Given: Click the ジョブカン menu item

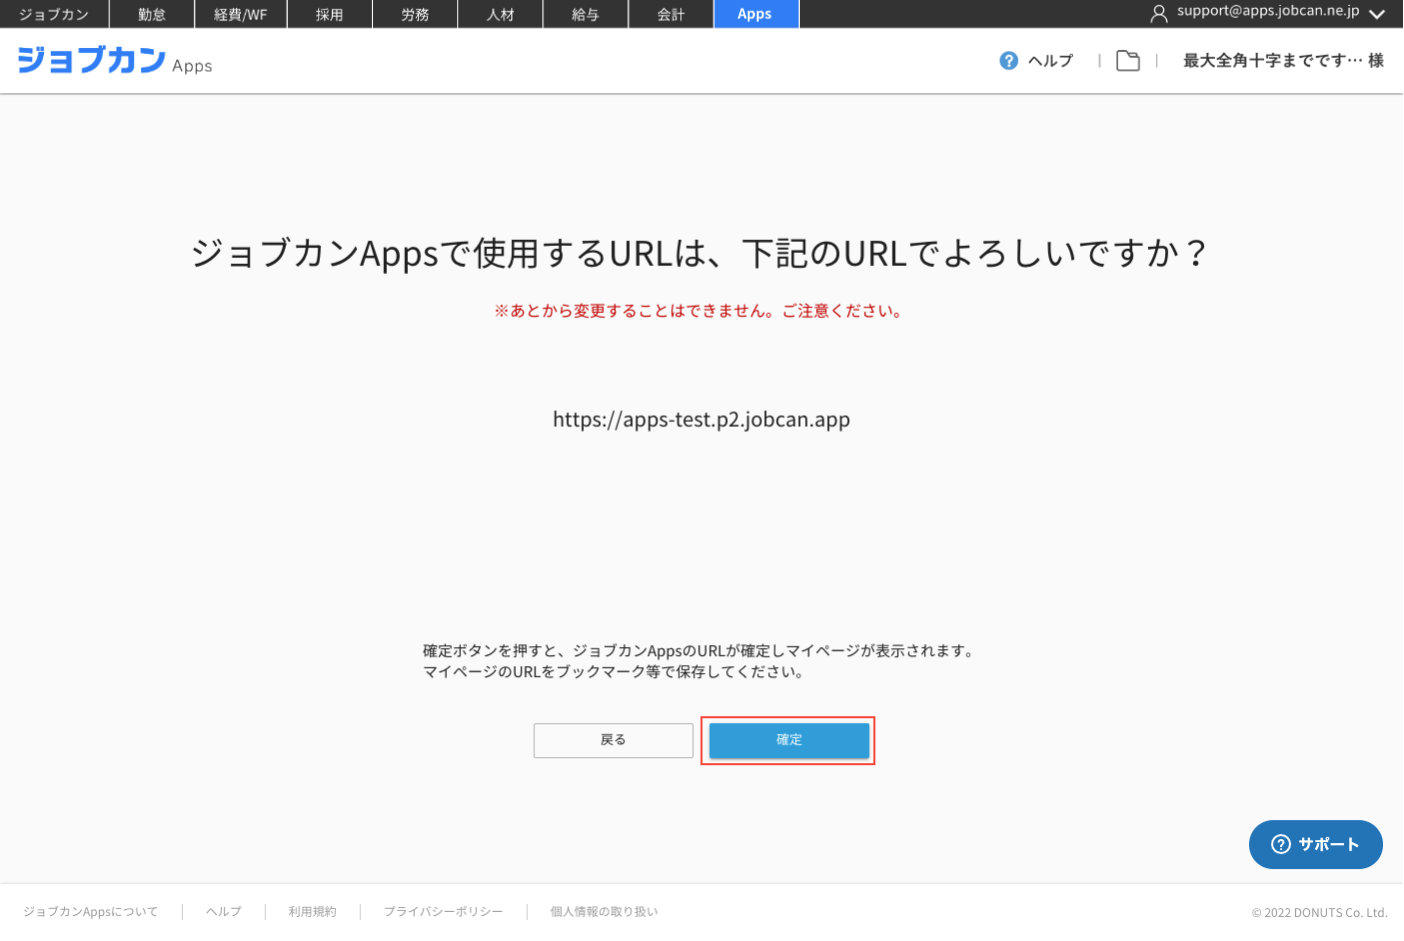Looking at the screenshot, I should coord(54,14).
